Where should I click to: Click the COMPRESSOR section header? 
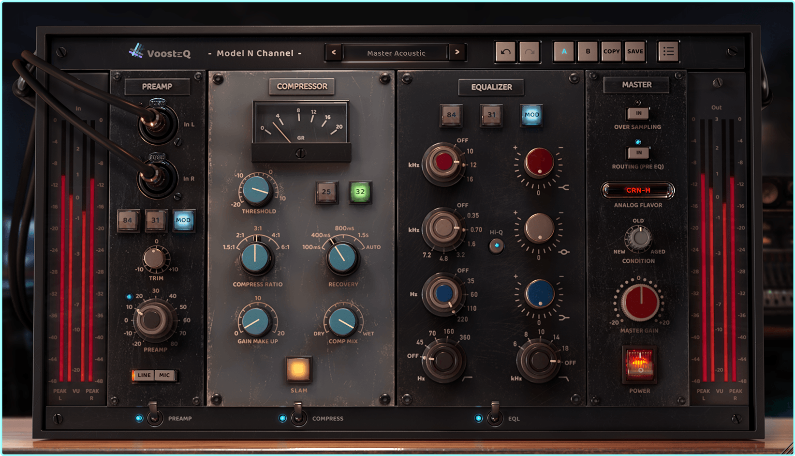click(302, 87)
